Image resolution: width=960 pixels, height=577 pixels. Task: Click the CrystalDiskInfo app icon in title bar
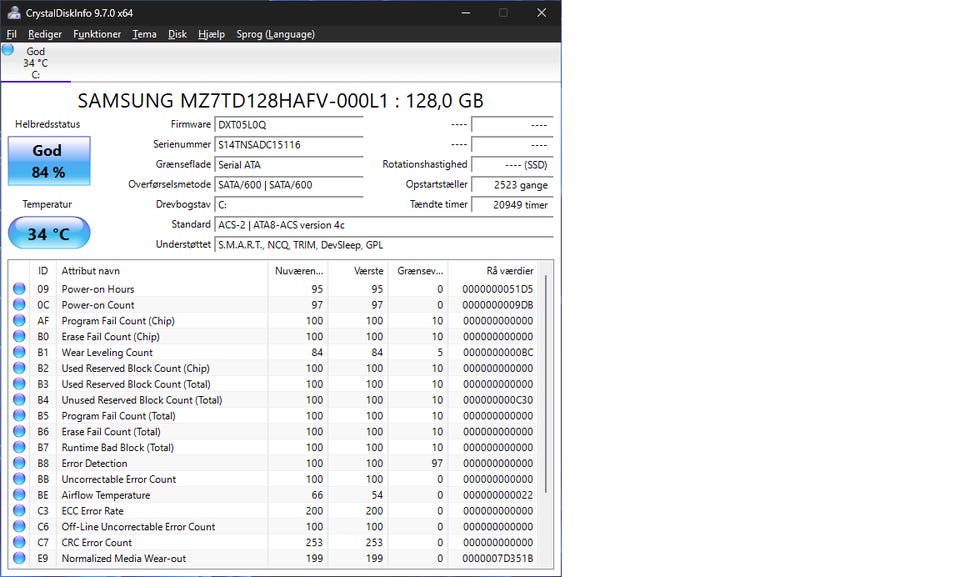pyautogui.click(x=13, y=13)
